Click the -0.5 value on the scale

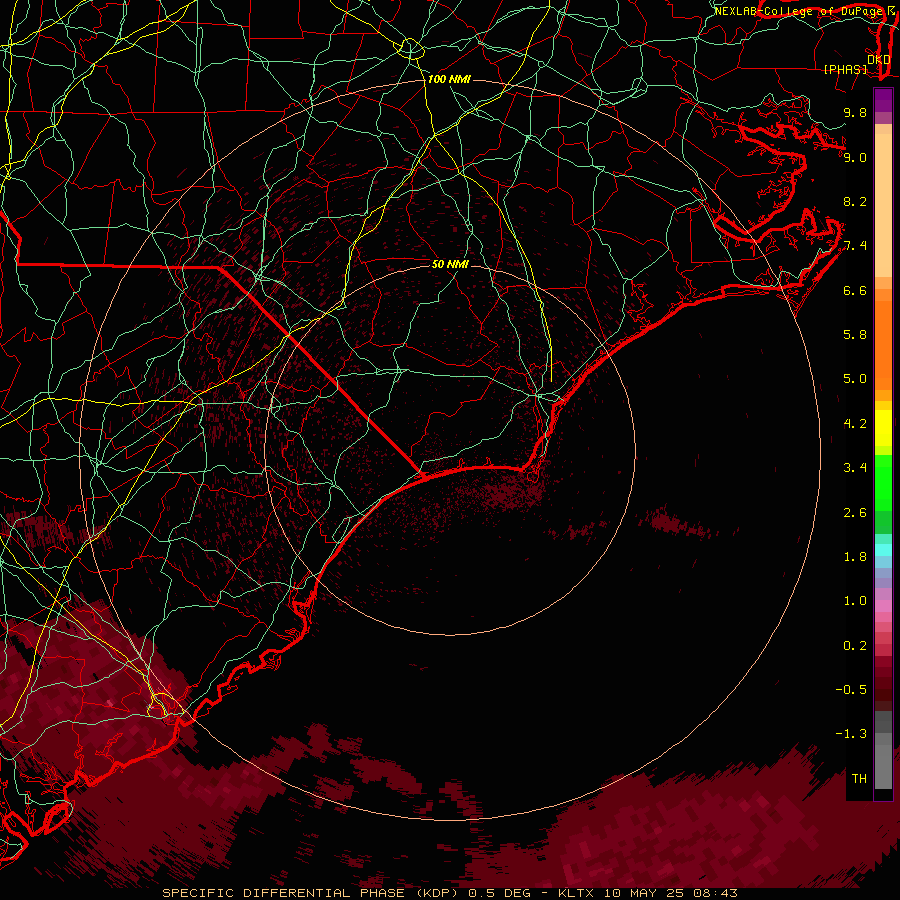pyautogui.click(x=851, y=690)
